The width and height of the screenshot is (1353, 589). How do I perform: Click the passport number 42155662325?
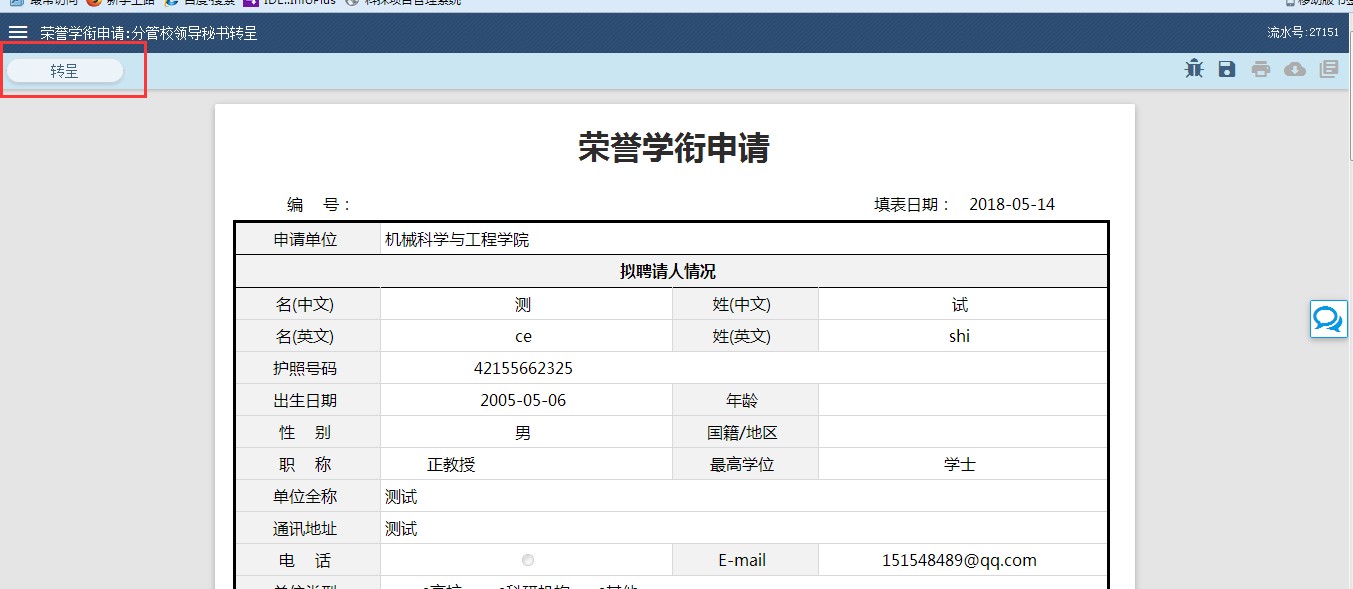523,368
